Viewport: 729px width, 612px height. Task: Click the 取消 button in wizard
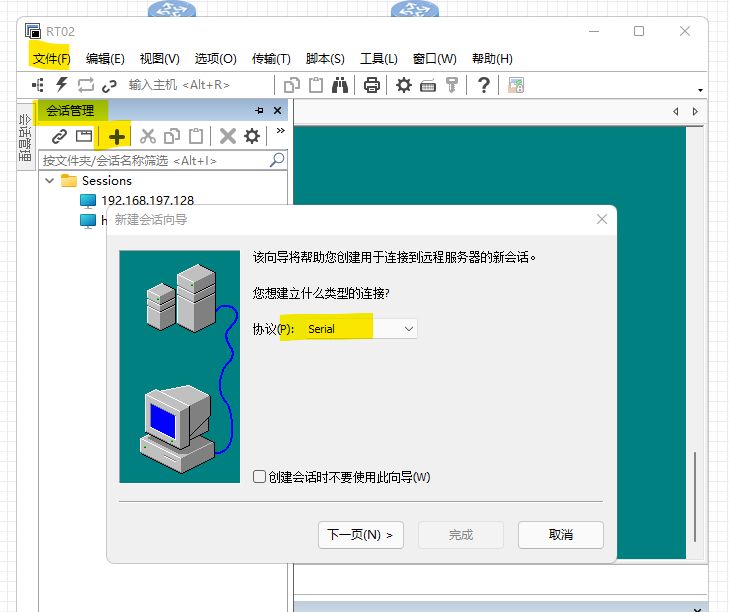(x=560, y=535)
